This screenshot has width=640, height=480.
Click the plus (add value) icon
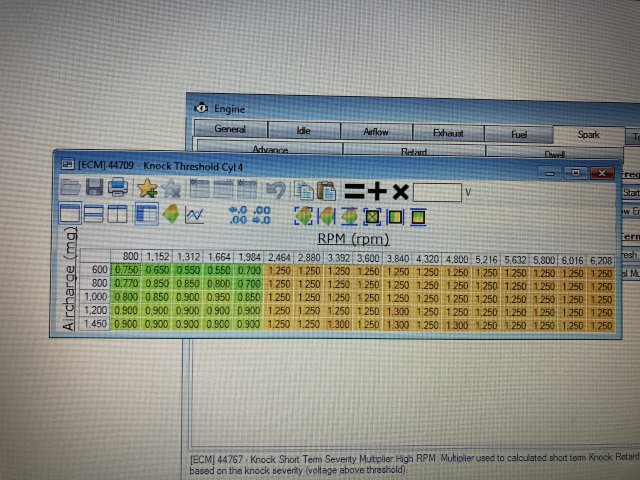(x=378, y=190)
